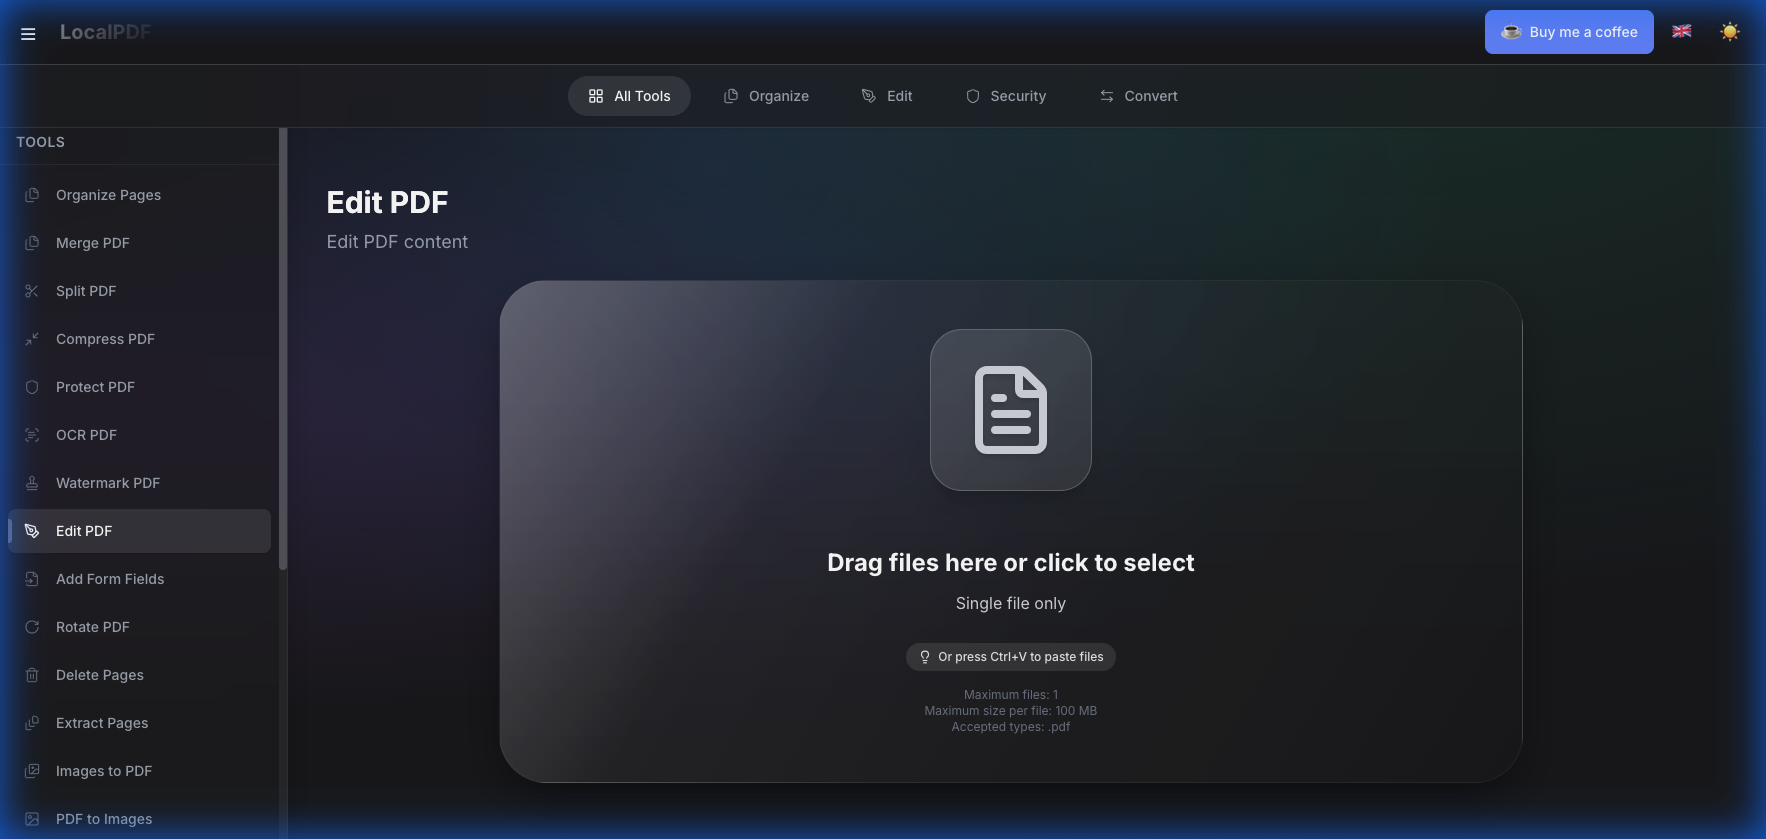Click the Add Form Fields icon
The width and height of the screenshot is (1766, 839).
point(32,579)
